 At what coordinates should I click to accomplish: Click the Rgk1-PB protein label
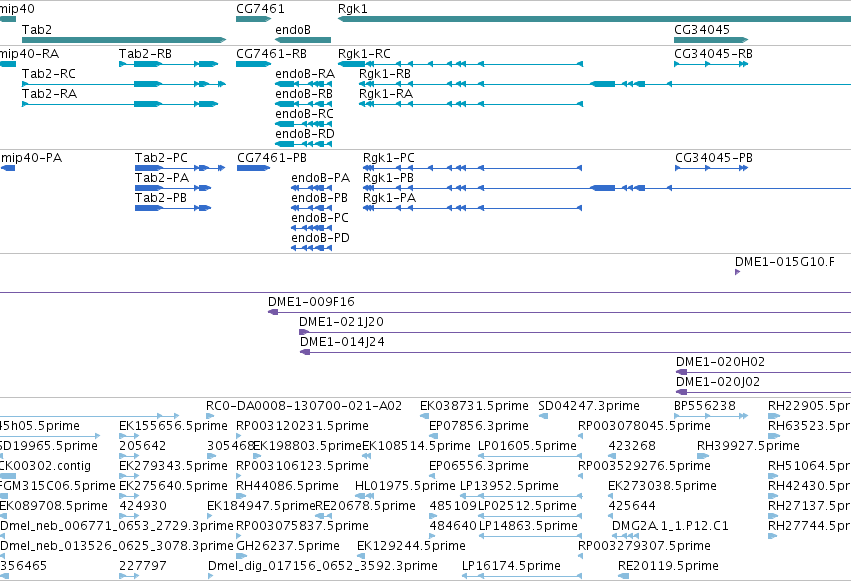coord(388,178)
